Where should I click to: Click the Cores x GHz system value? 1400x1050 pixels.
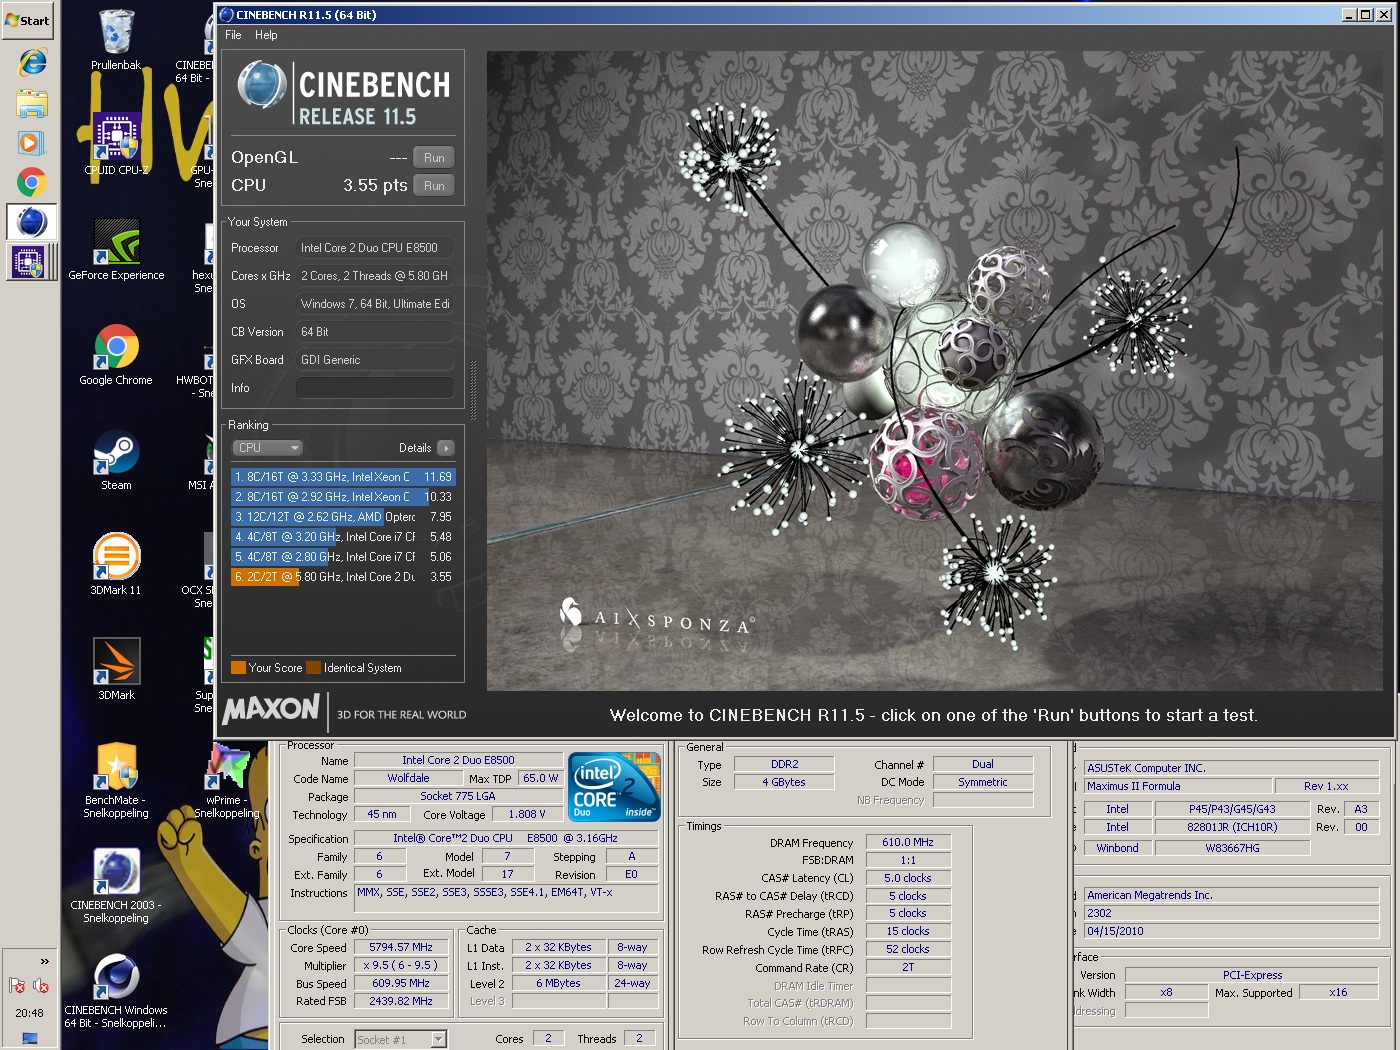tap(375, 276)
